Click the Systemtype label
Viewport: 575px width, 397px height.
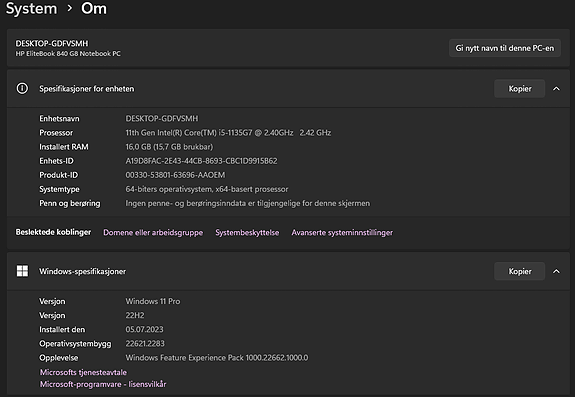coord(59,189)
